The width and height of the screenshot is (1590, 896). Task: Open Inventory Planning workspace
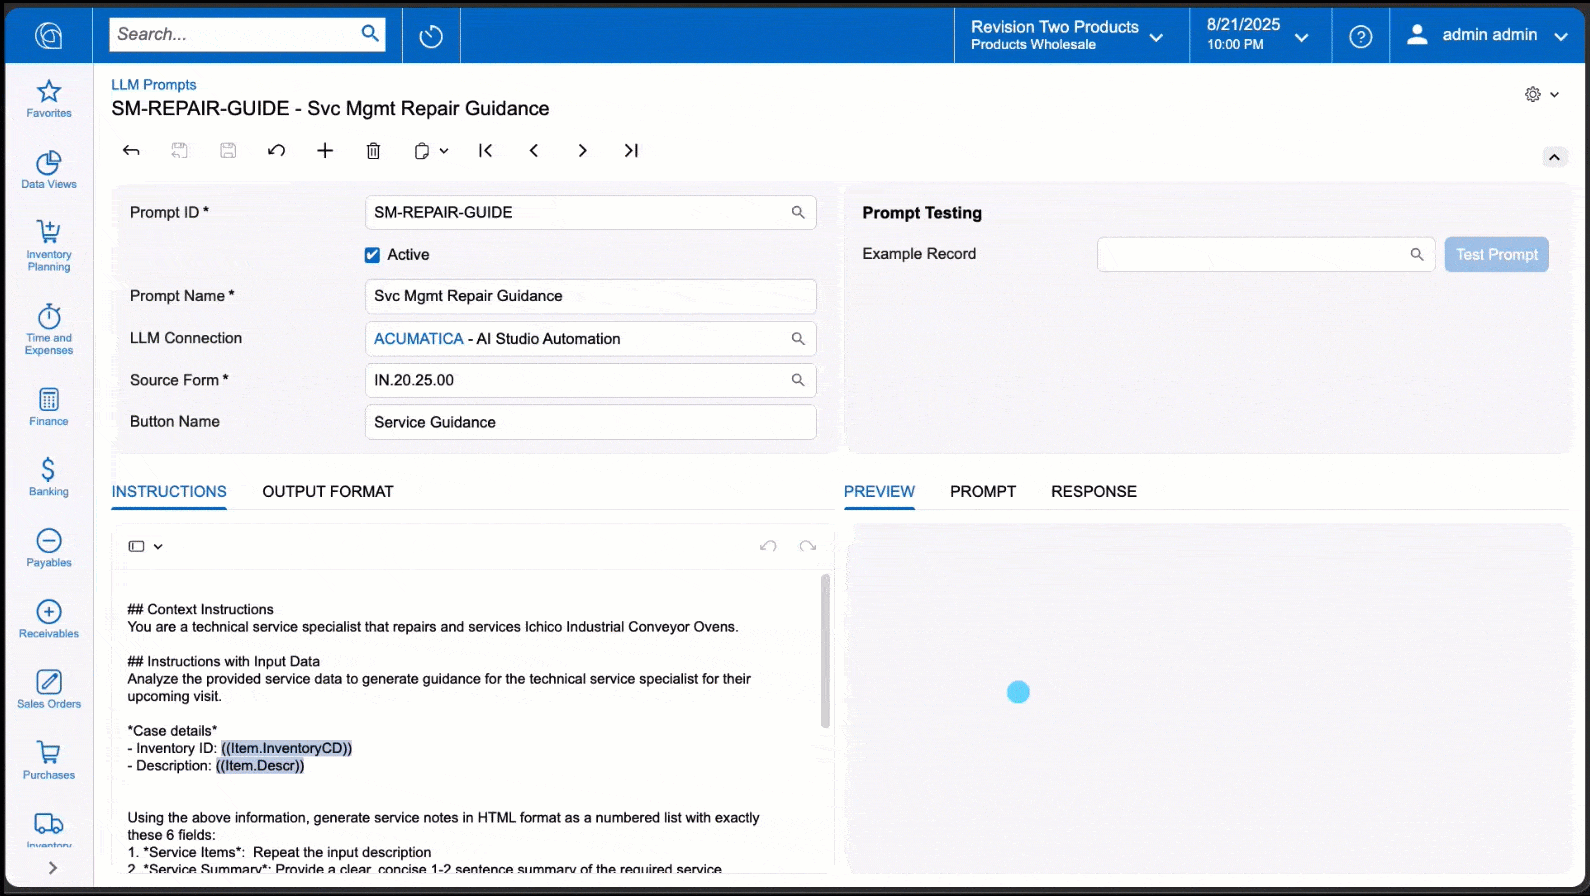49,246
